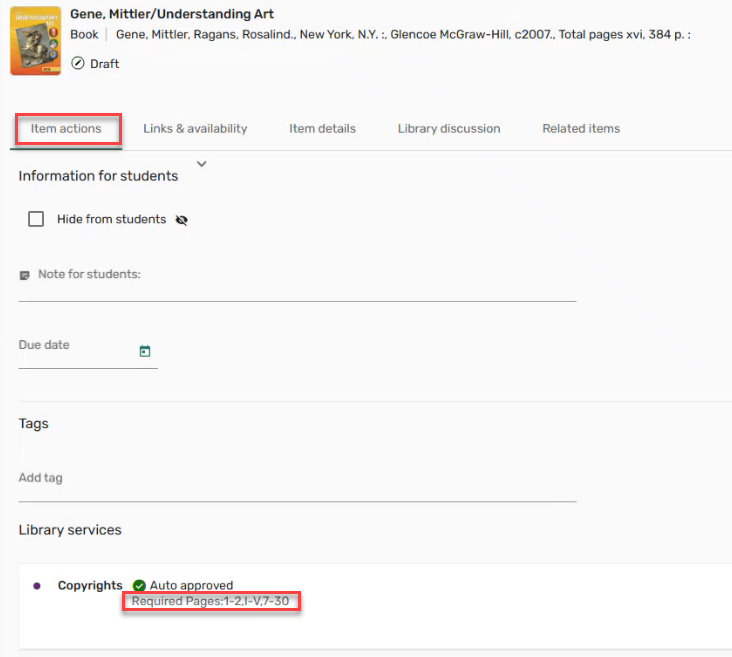732x657 pixels.
Task: Go to the Library discussion tab
Action: click(449, 129)
